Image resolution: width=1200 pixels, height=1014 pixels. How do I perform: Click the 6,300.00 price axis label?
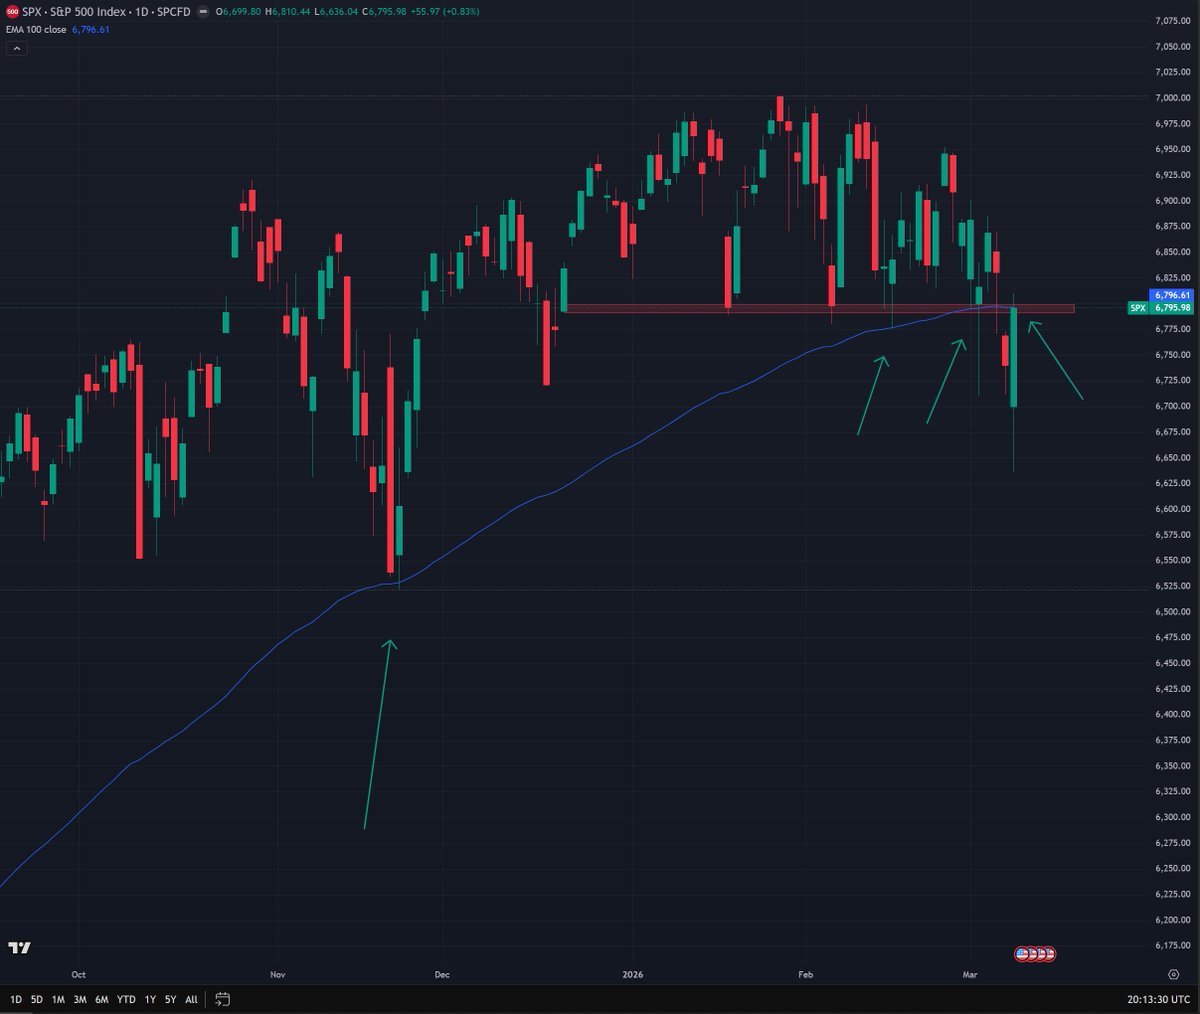[x=1172, y=817]
